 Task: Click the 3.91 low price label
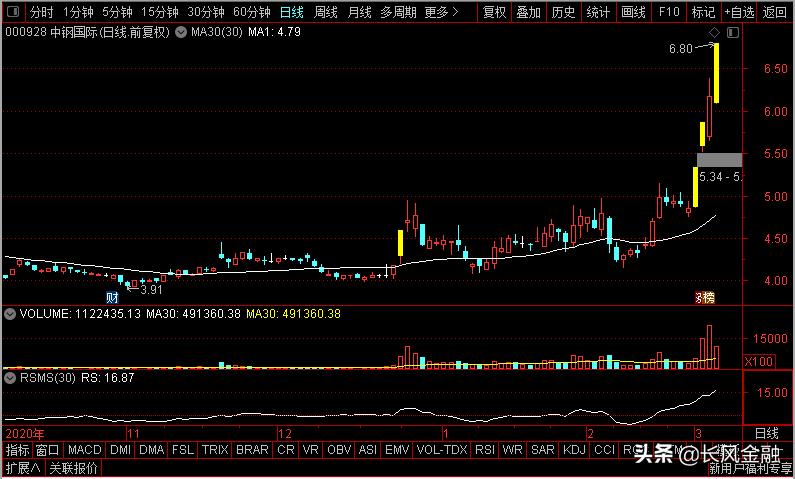(x=151, y=290)
